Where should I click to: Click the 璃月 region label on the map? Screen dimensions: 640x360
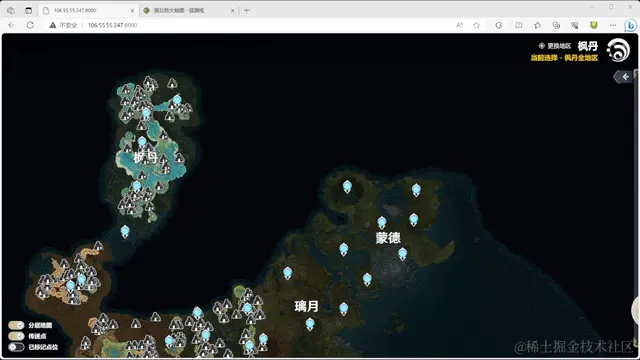tap(307, 306)
